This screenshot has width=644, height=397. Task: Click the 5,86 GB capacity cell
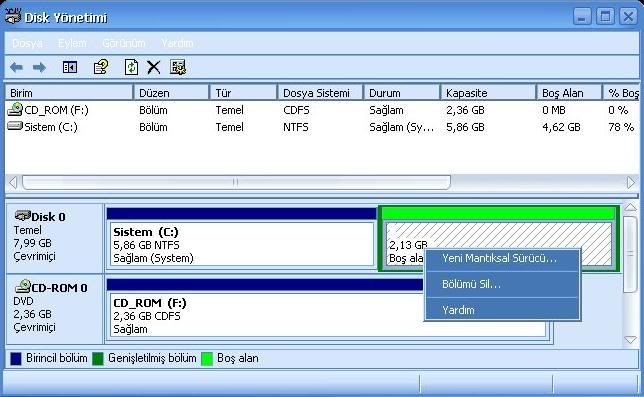tap(465, 127)
